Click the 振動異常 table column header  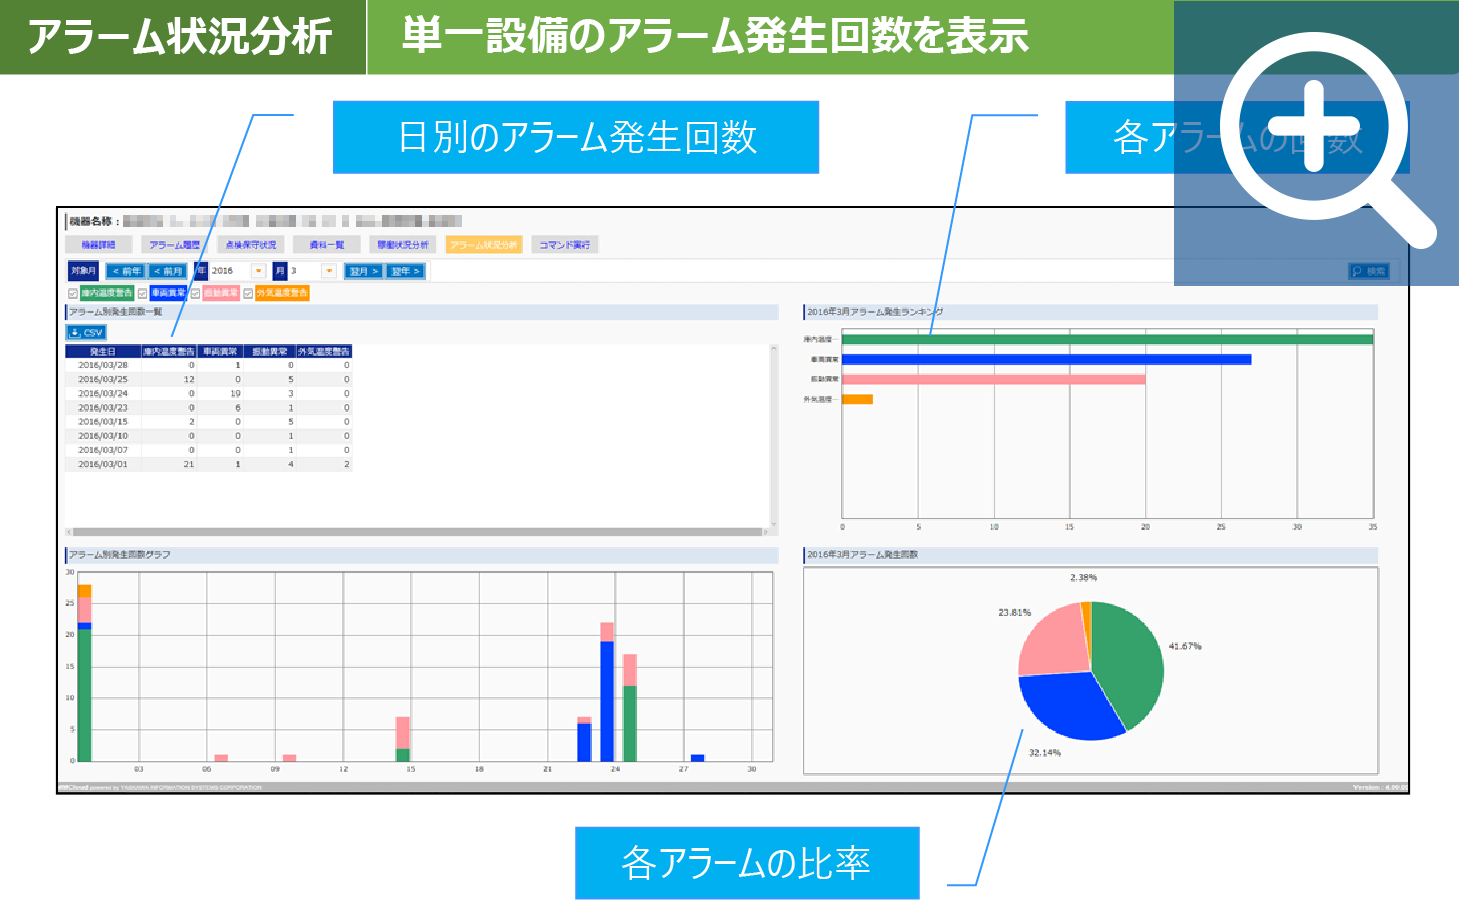(x=269, y=352)
